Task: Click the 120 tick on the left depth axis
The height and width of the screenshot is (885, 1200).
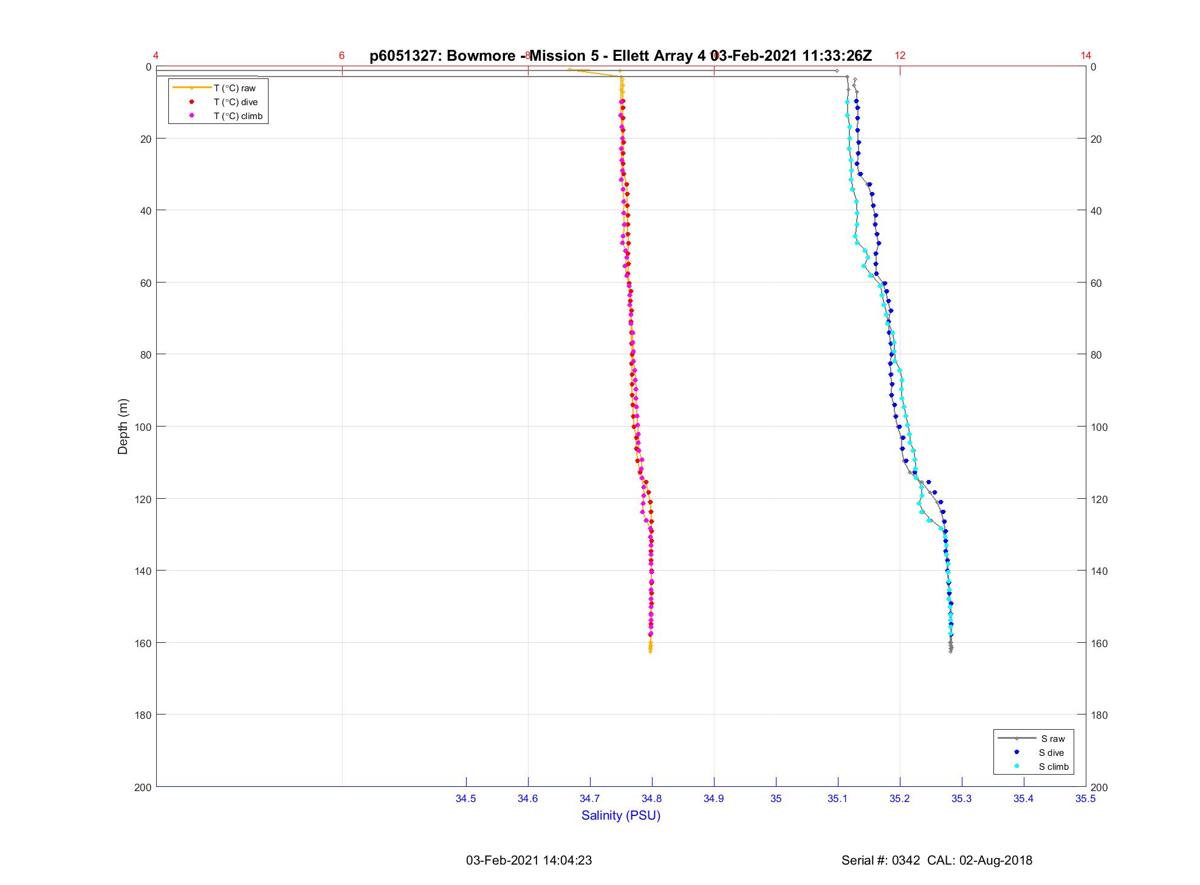Action: tap(143, 499)
